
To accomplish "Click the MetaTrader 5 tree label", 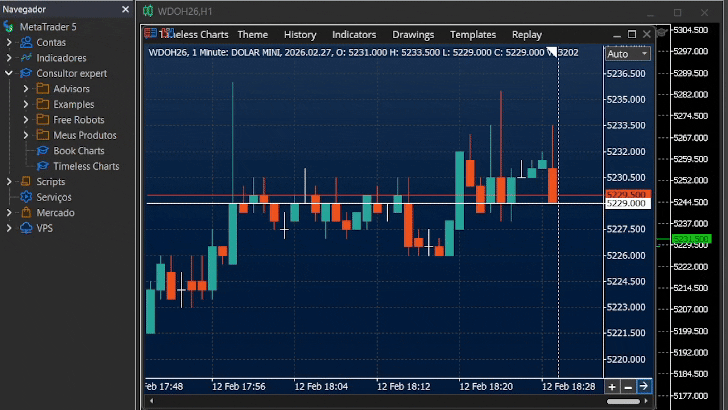I will click(x=48, y=27).
